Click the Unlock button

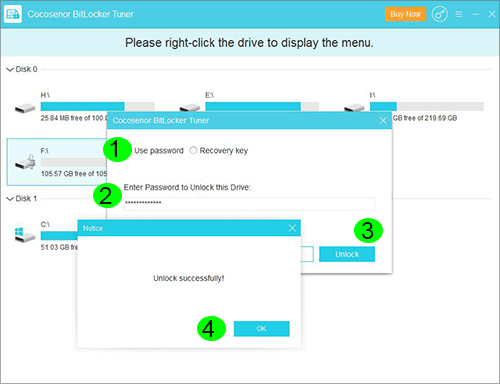click(347, 254)
